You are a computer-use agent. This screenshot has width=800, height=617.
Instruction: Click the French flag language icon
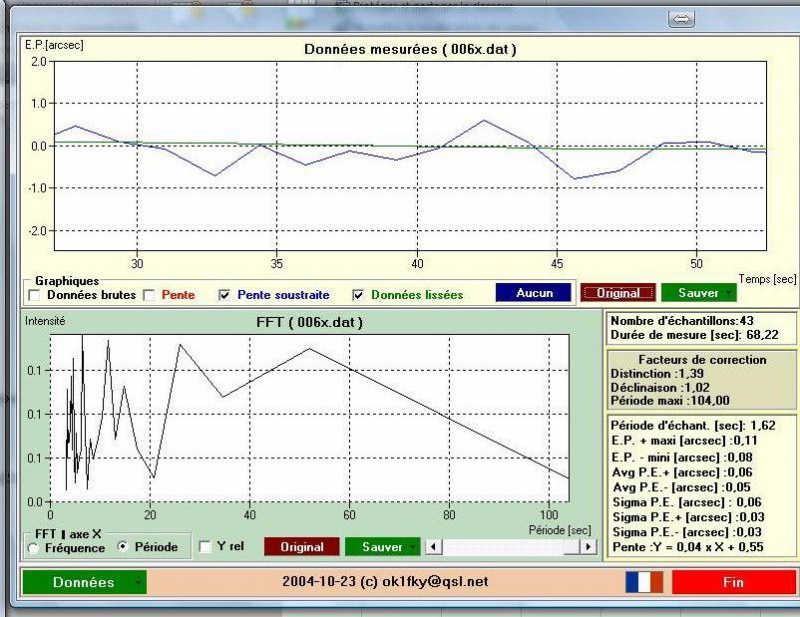coord(644,582)
